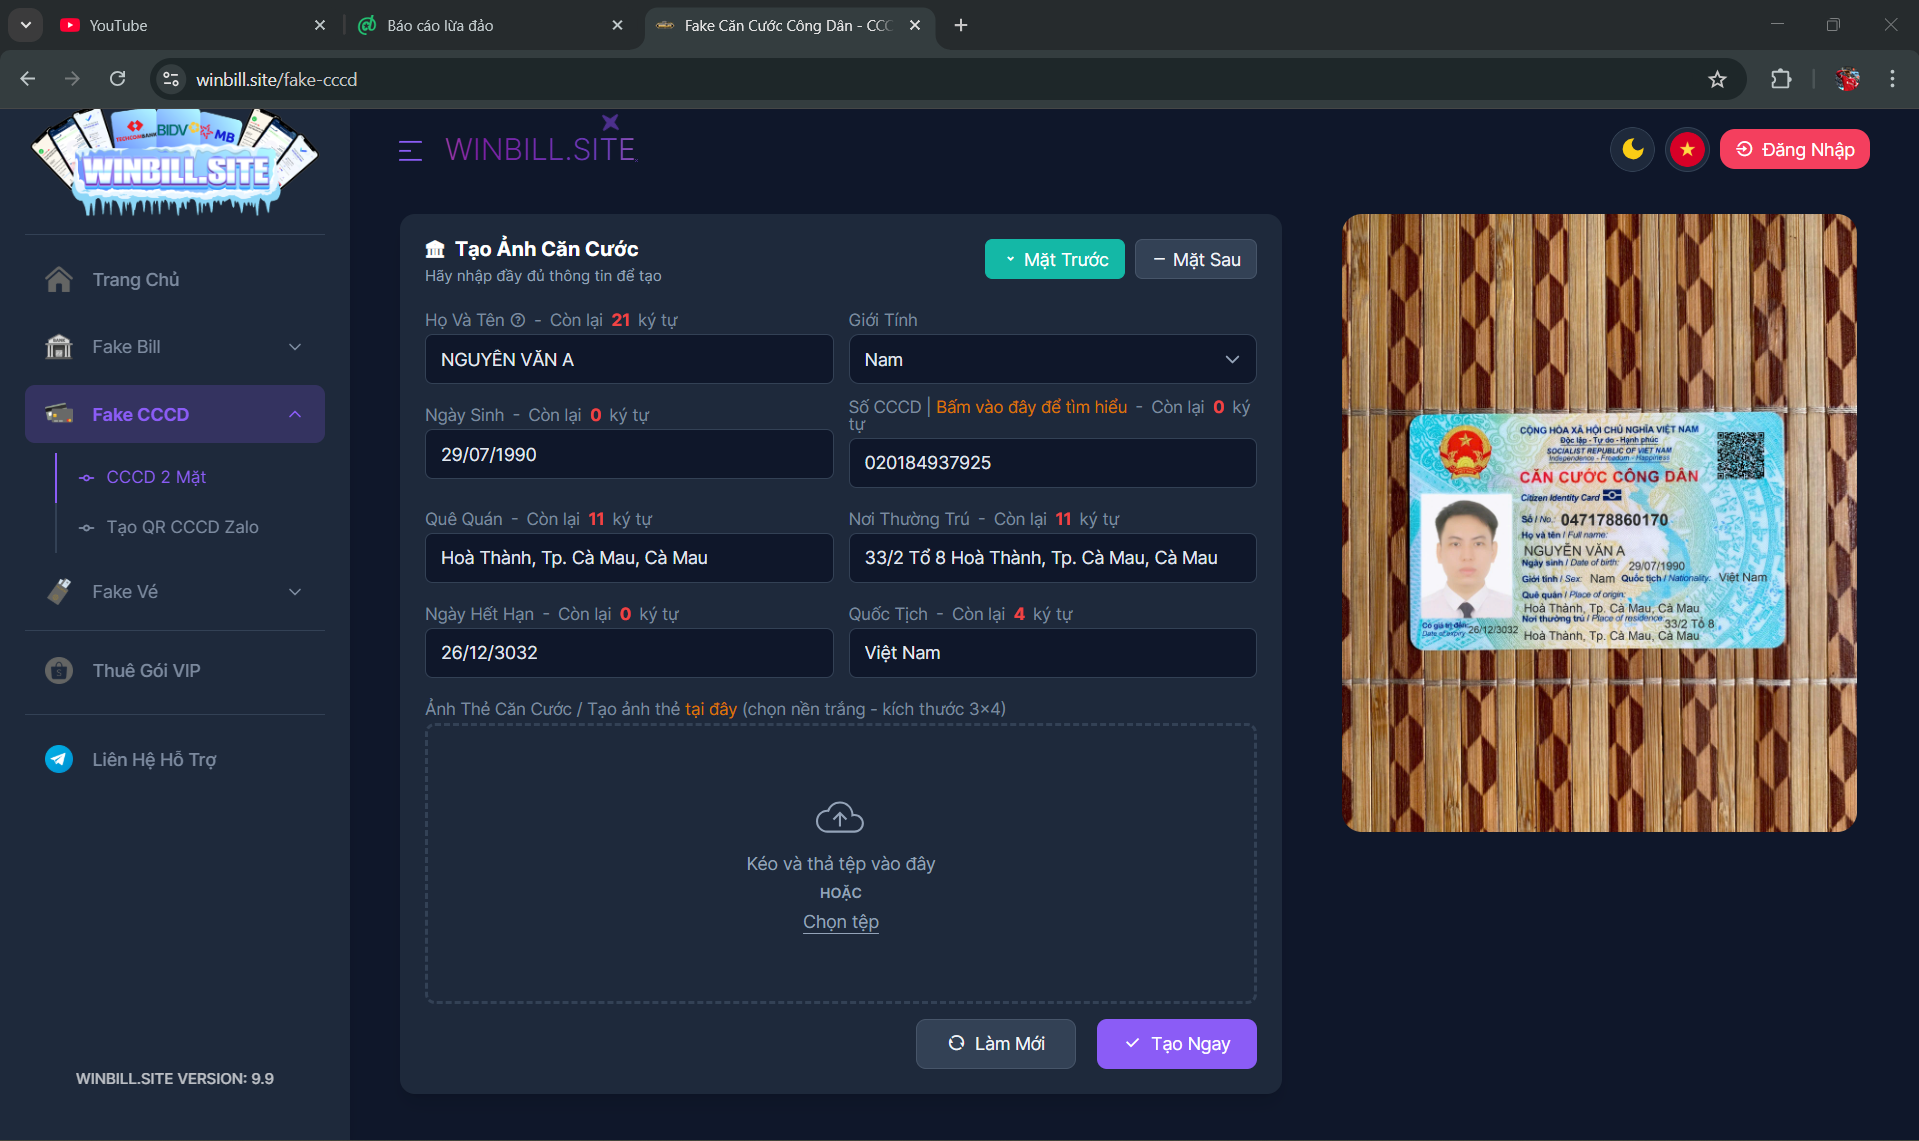
Task: Click the browser profile avatar
Action: pos(1847,79)
